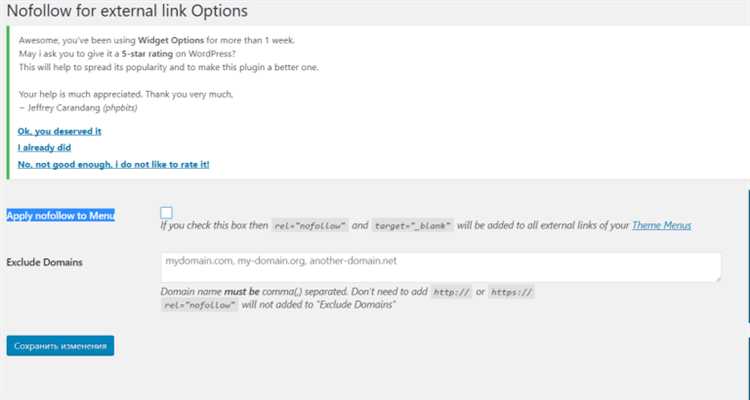Choose the 'I already did' link
The image size is (750, 400).
[x=44, y=147]
